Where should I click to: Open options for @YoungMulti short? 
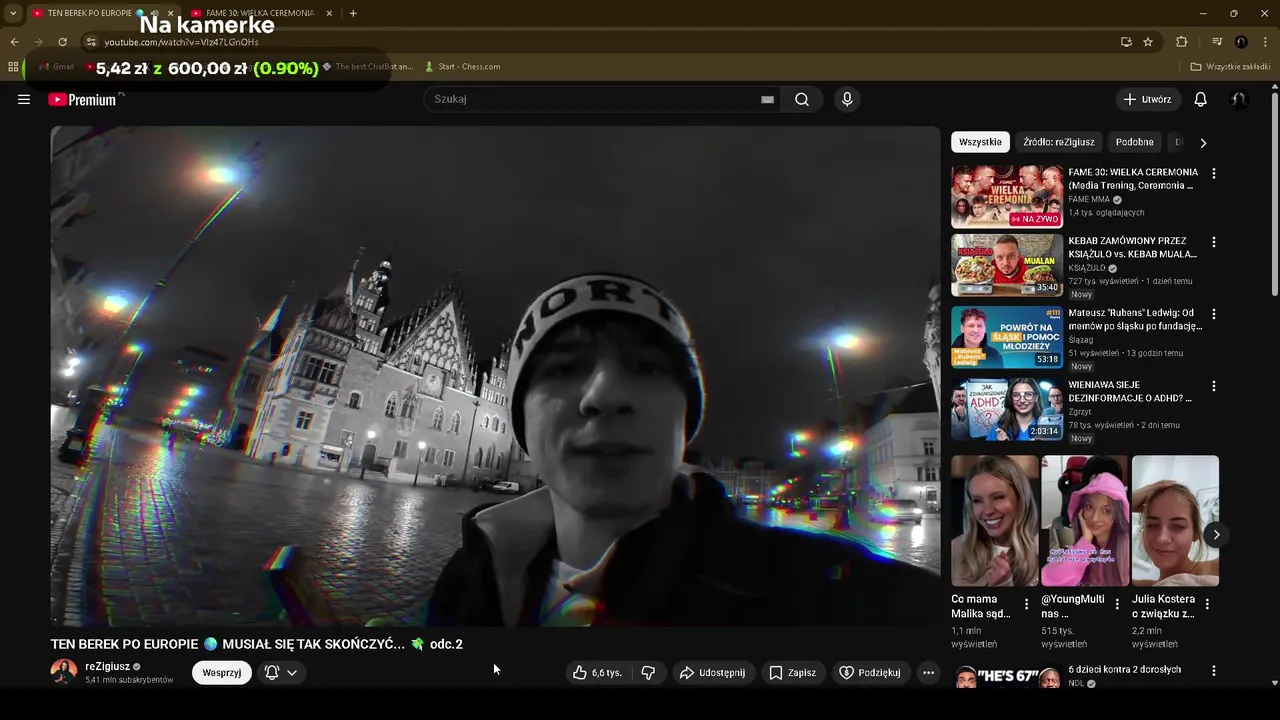point(1117,604)
